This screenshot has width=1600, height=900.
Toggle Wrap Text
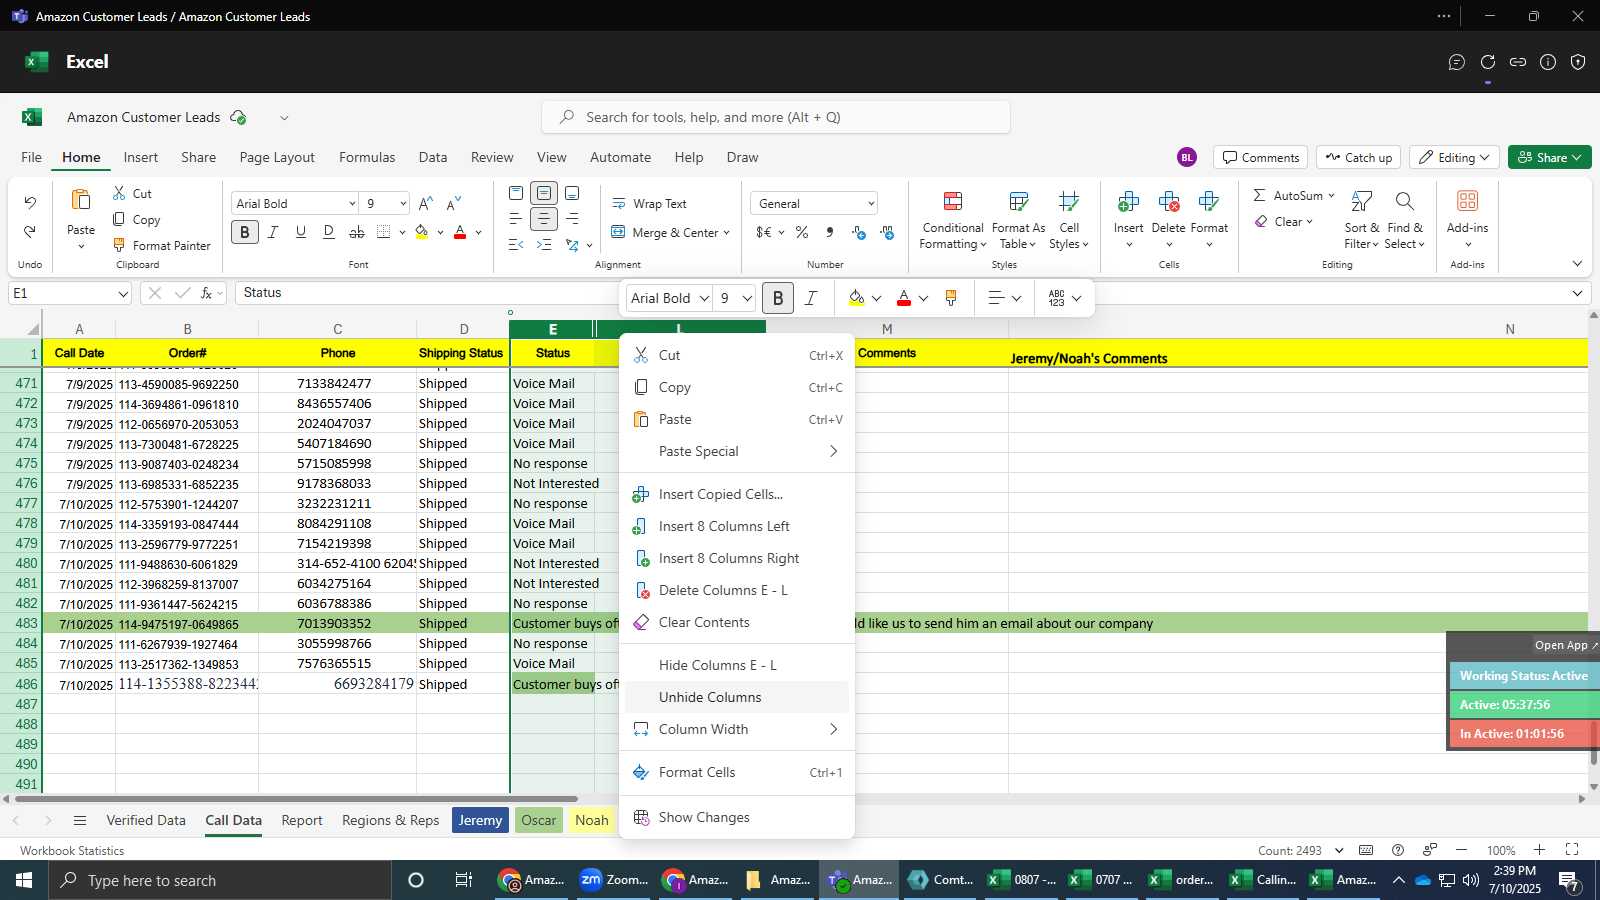pos(649,203)
